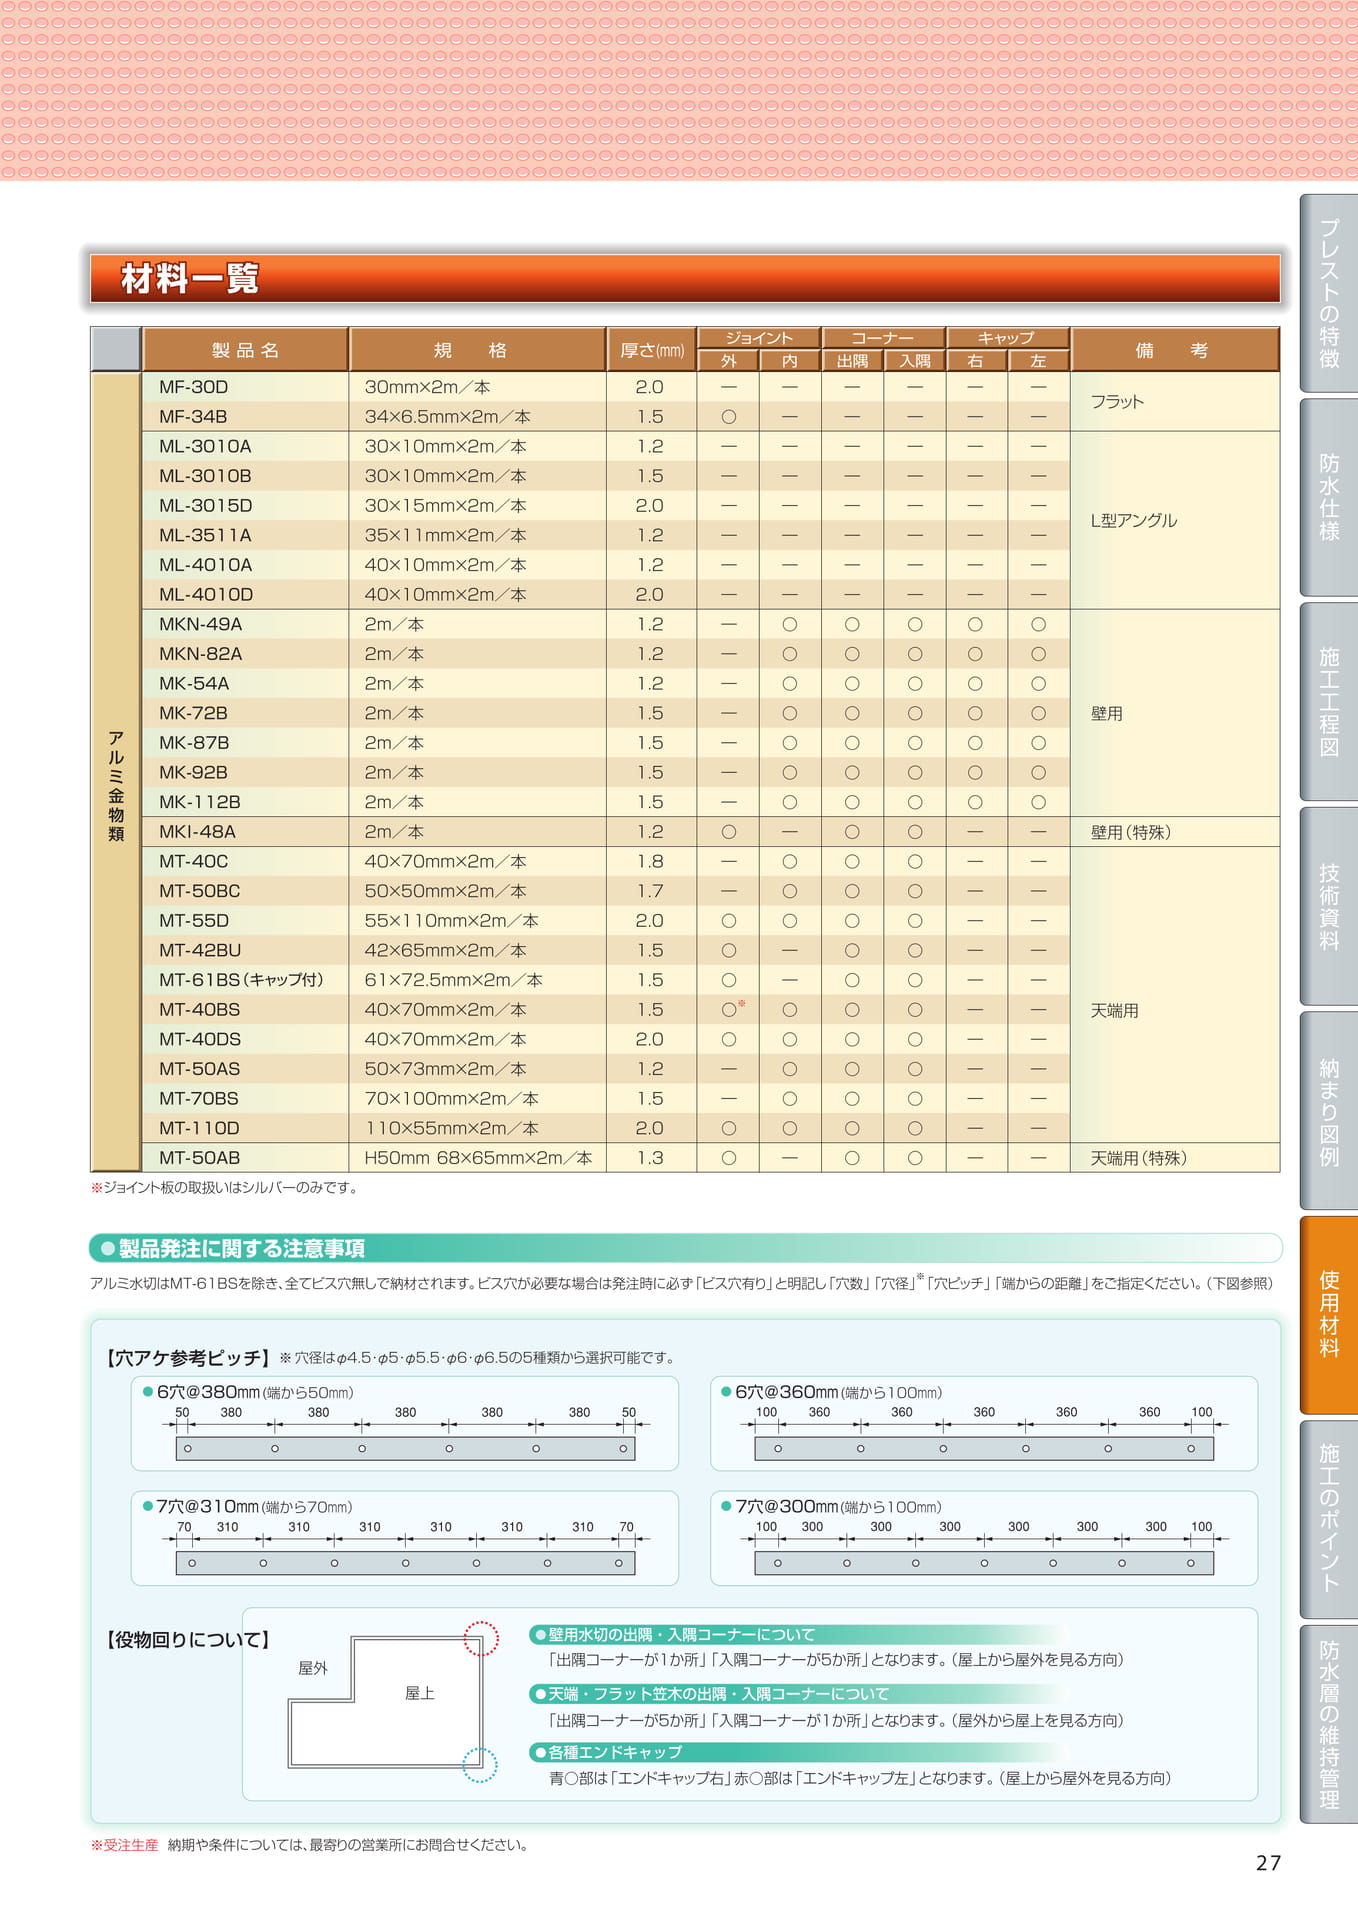This screenshot has height=1920, width=1358.
Task: Select product name MT-40BS
Action: click(199, 1010)
